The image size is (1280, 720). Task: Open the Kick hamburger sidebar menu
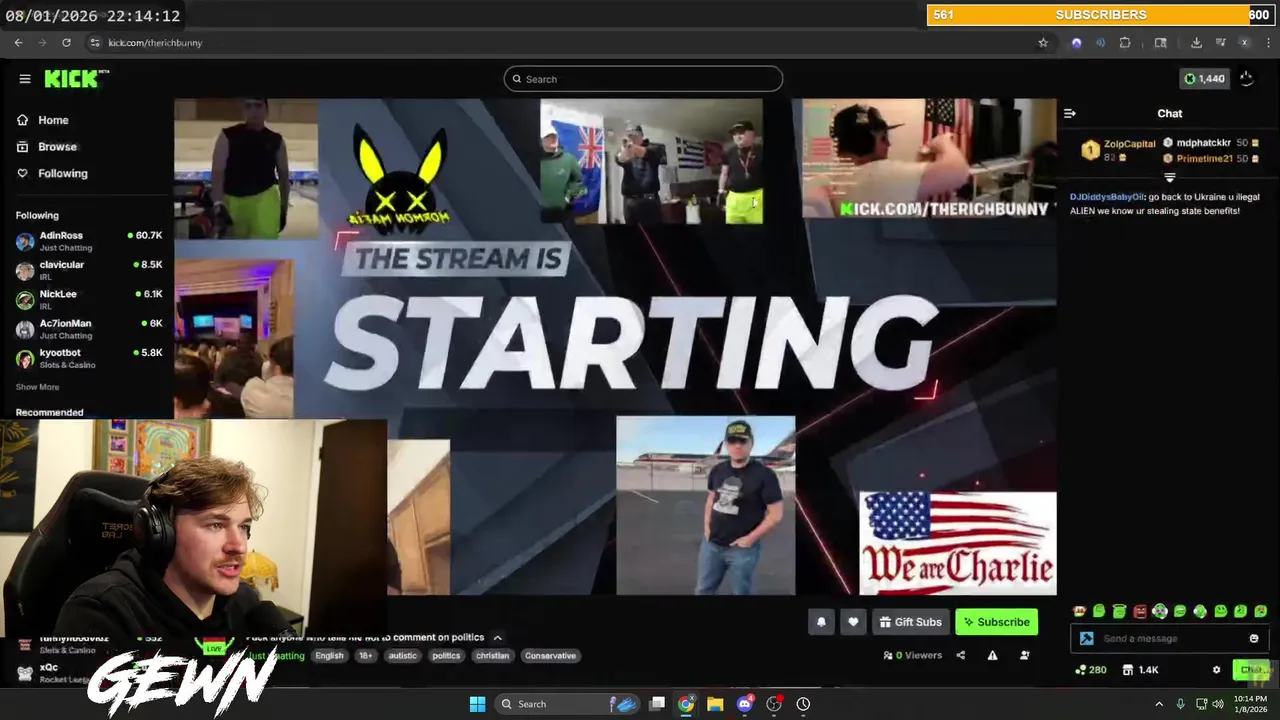coord(24,79)
